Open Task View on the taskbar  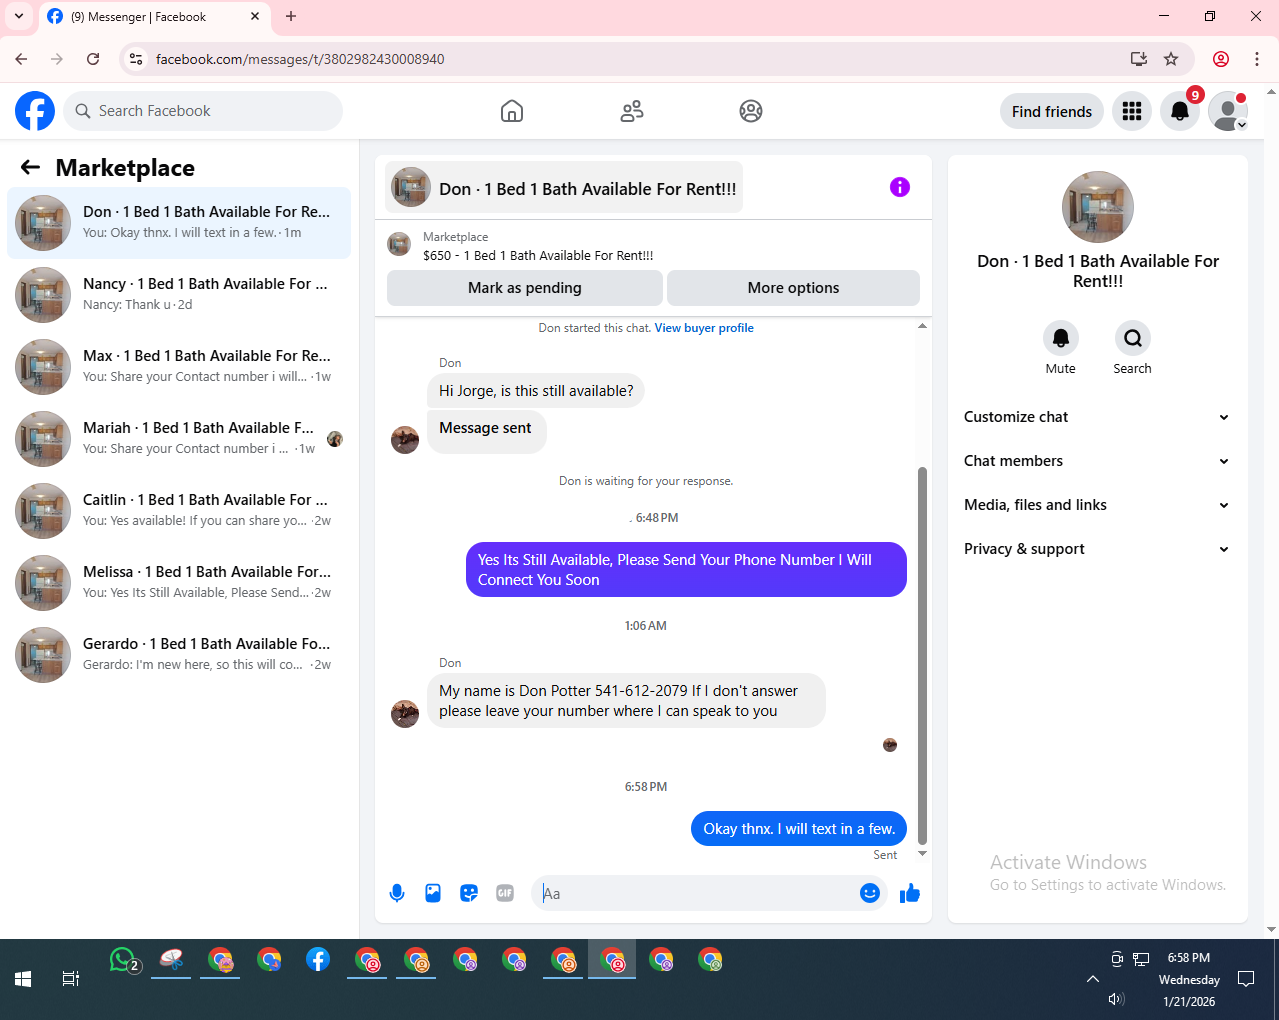coord(71,979)
